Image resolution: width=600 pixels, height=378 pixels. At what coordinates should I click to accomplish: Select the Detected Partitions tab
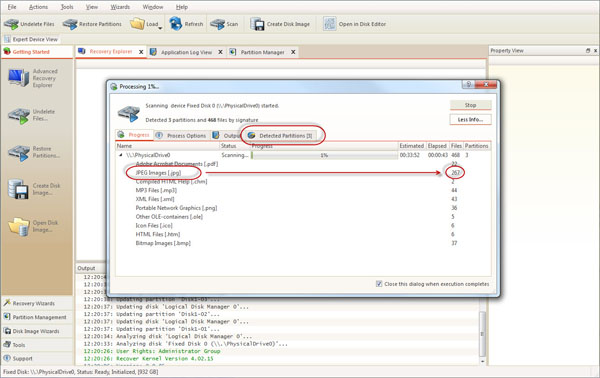pos(282,135)
